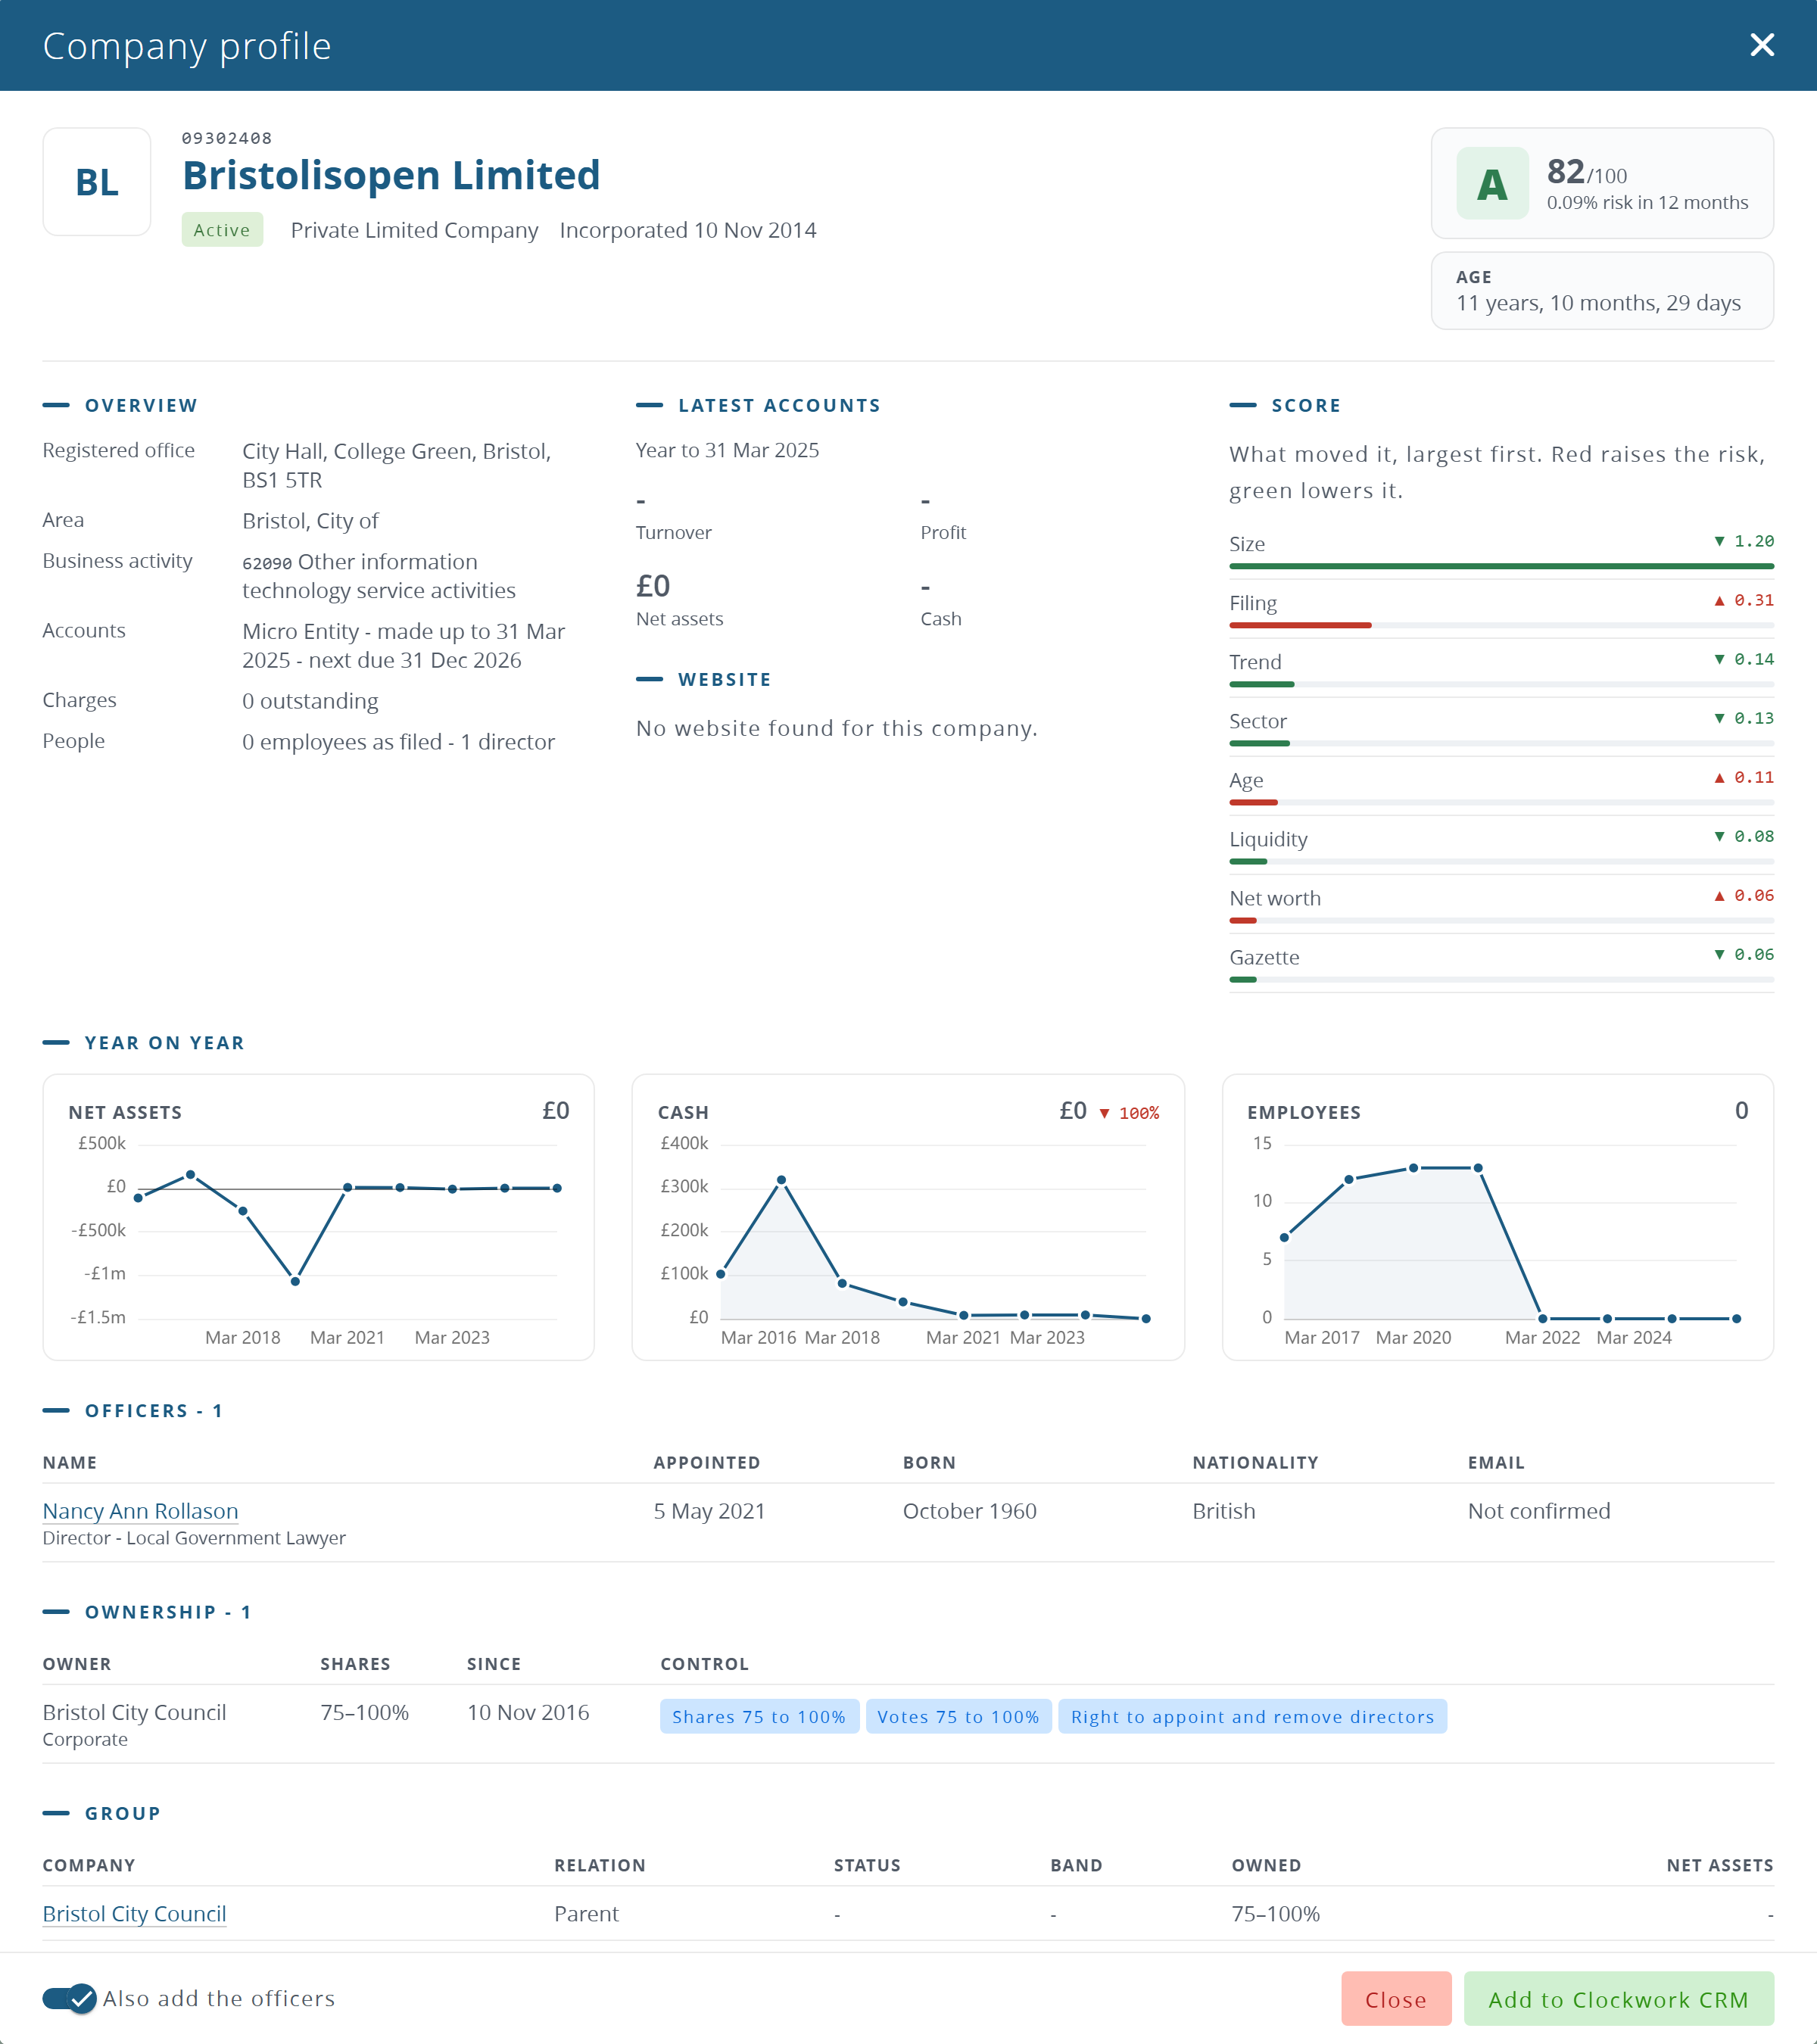Screen dimensions: 1817x2044
Task: Click the red Close button
Action: (1396, 1999)
